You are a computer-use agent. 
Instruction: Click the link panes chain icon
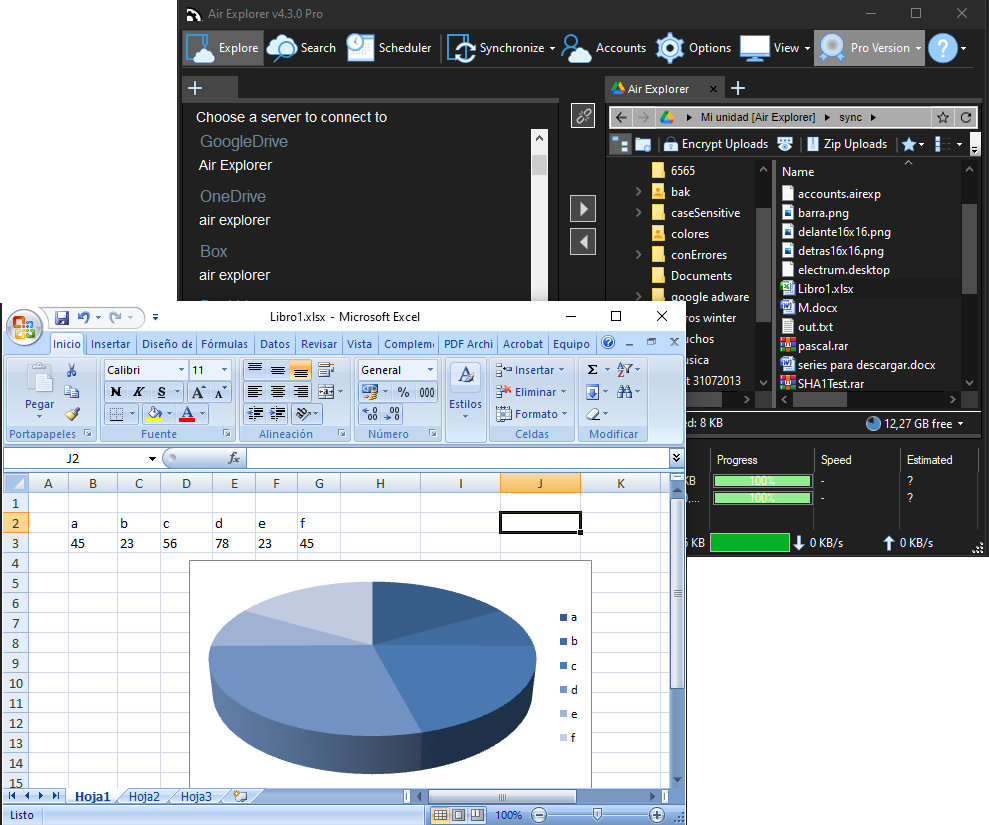[583, 115]
